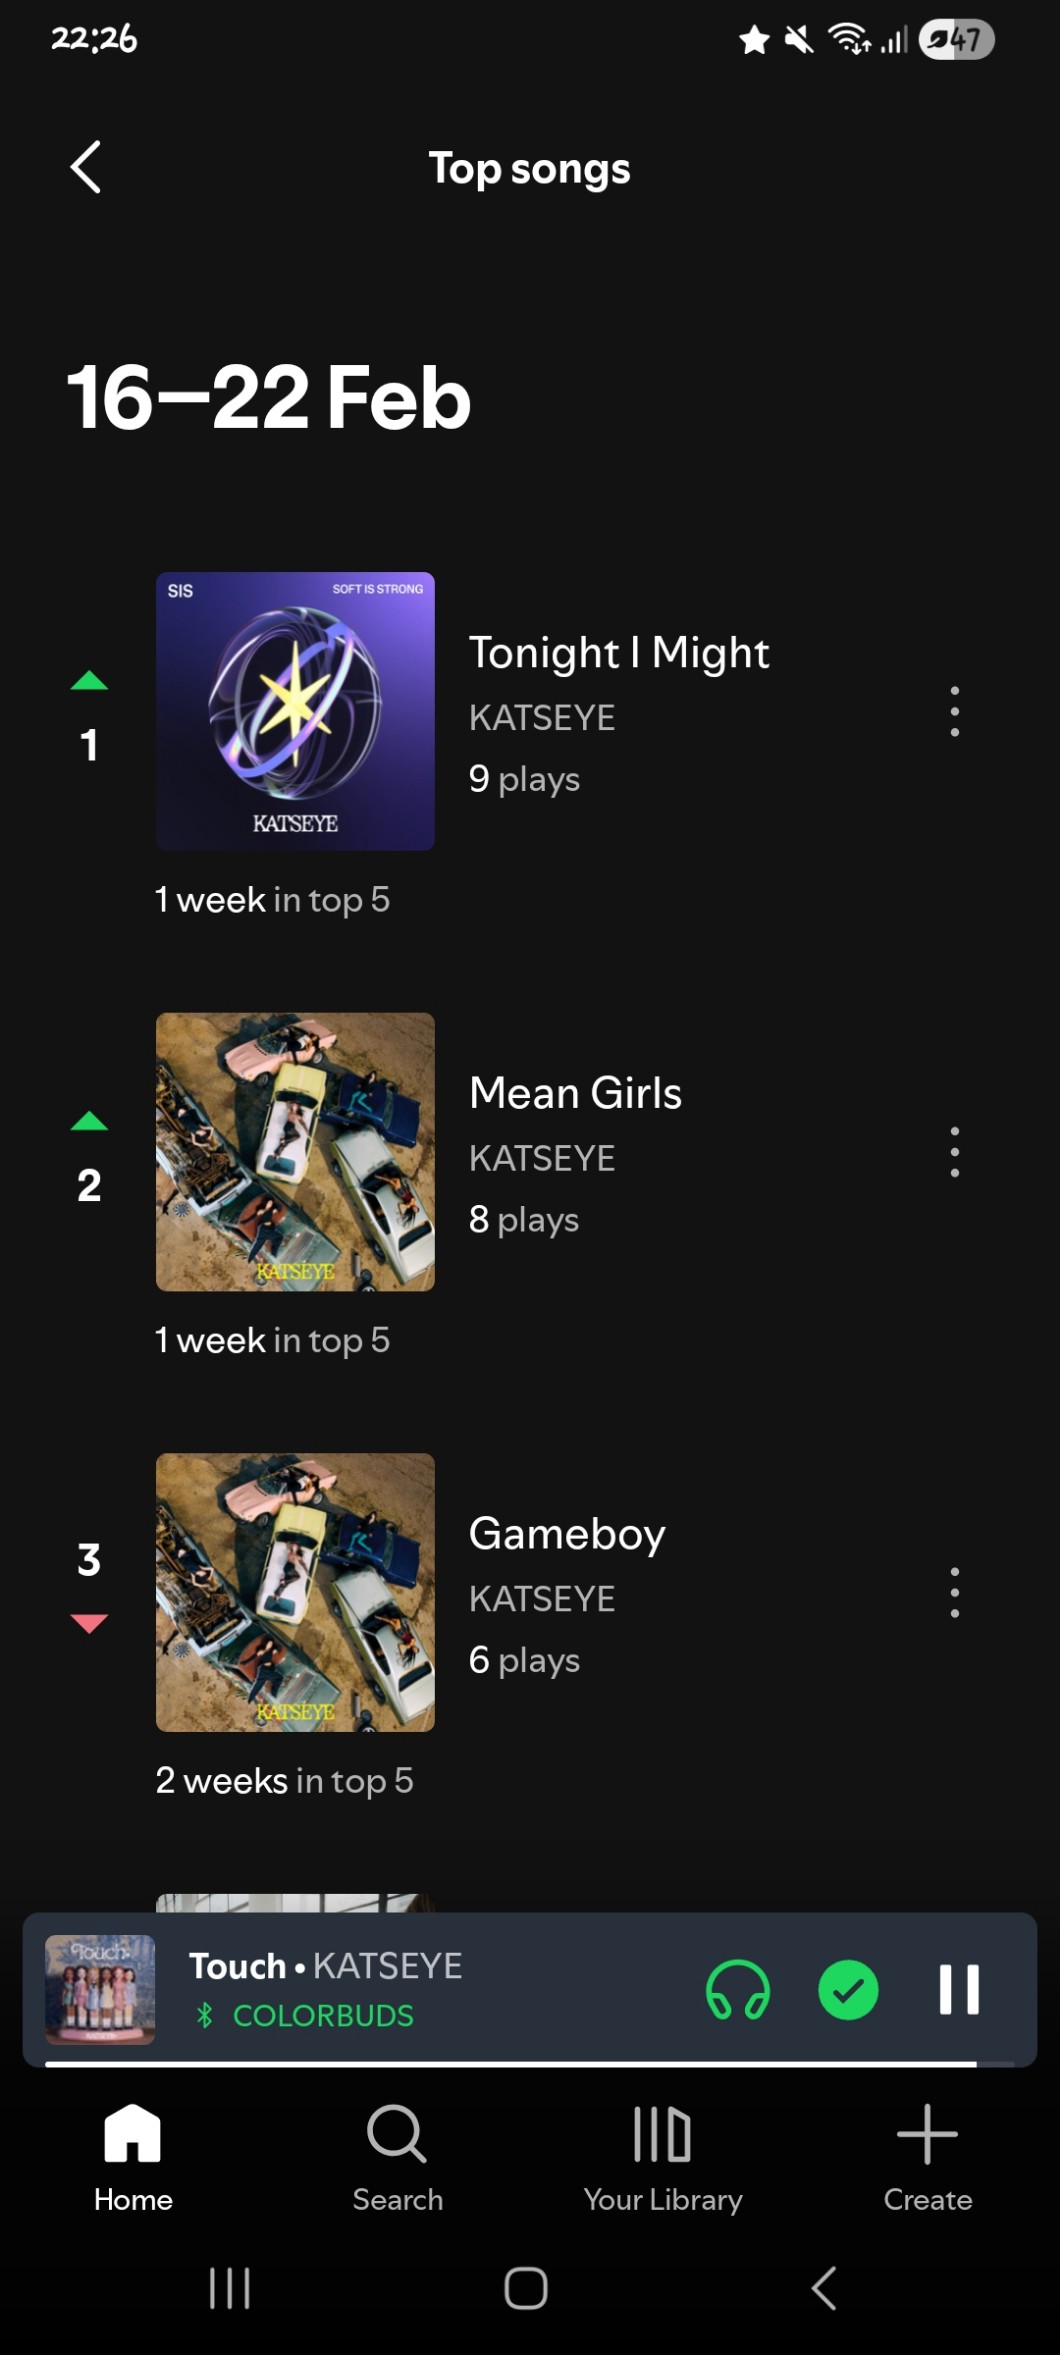Open the Search tab

click(x=397, y=2155)
